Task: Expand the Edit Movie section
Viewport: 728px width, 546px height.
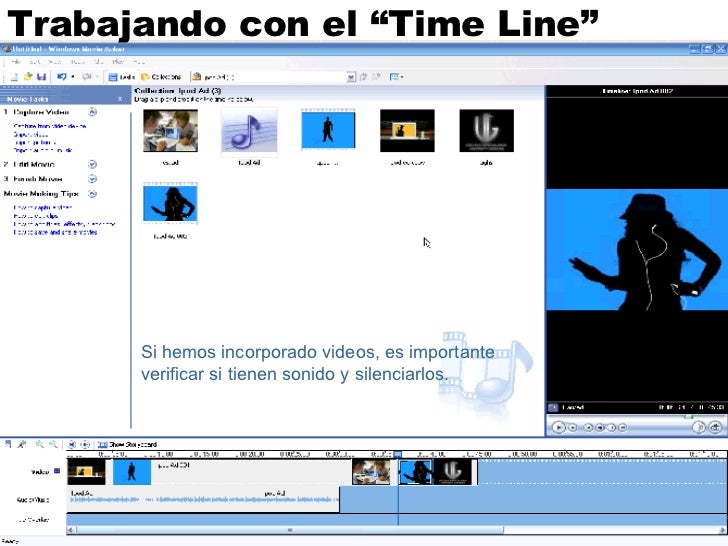Action: pyautogui.click(x=92, y=164)
